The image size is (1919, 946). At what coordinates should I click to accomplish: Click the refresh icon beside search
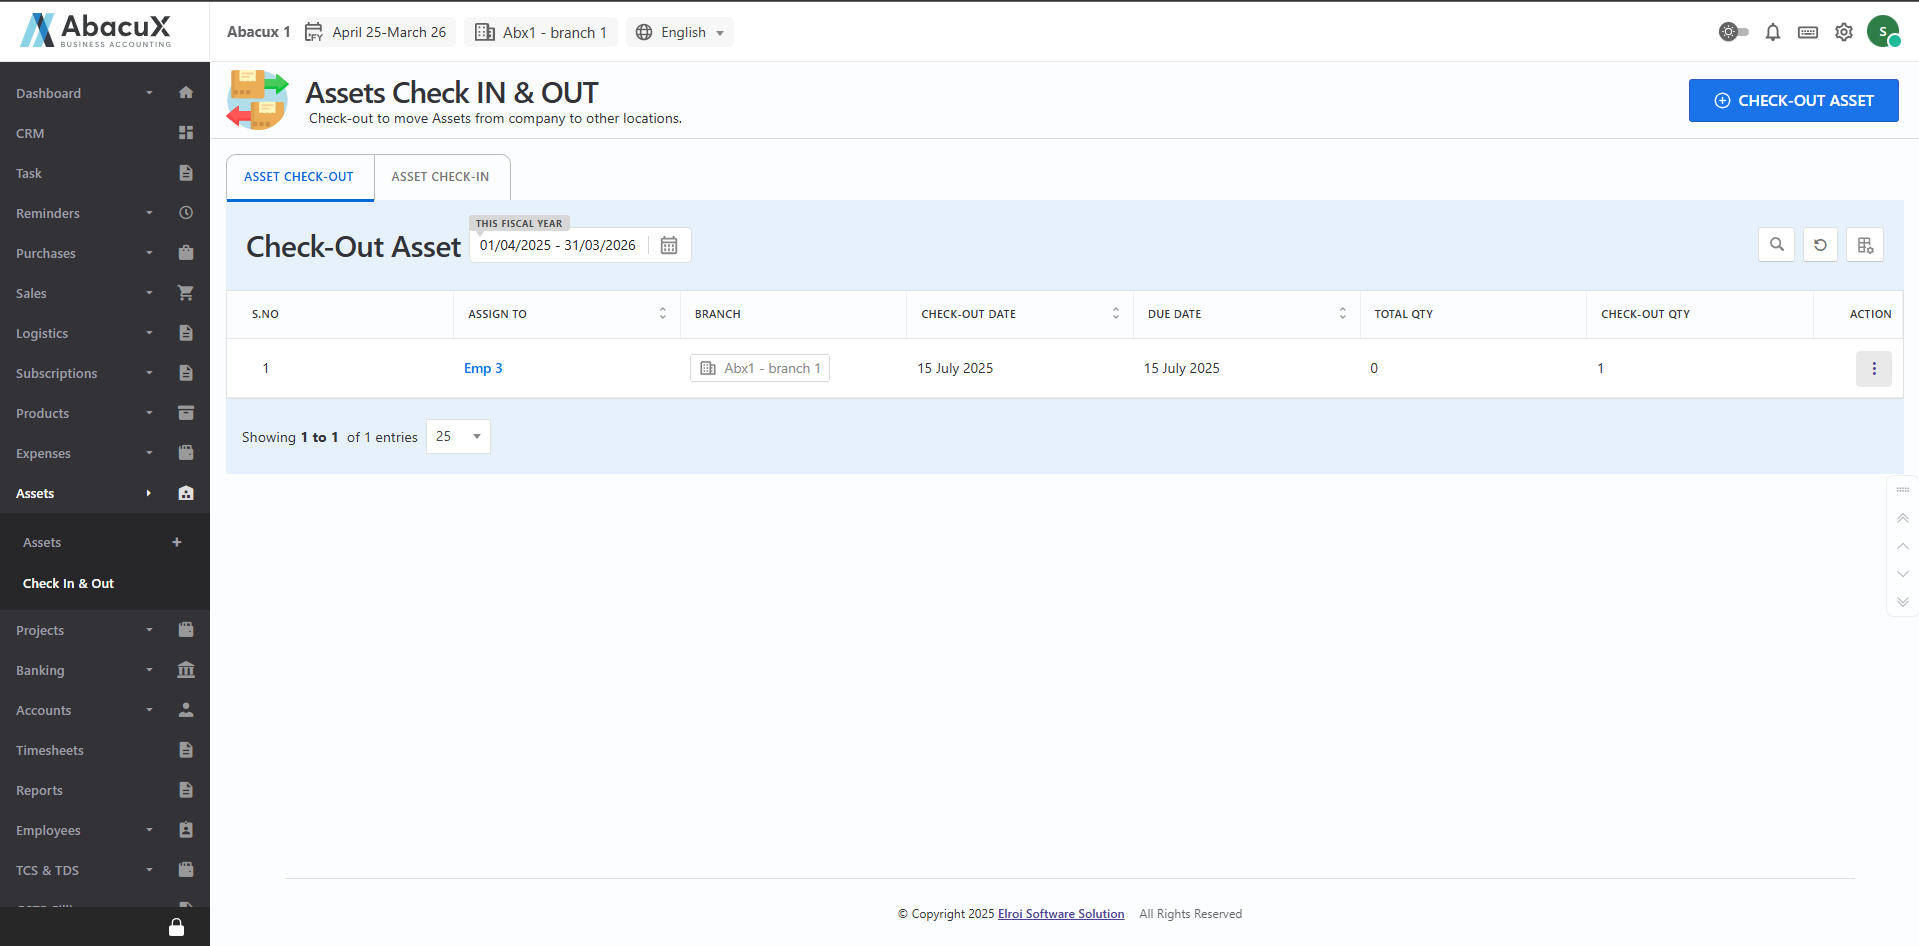click(x=1820, y=245)
